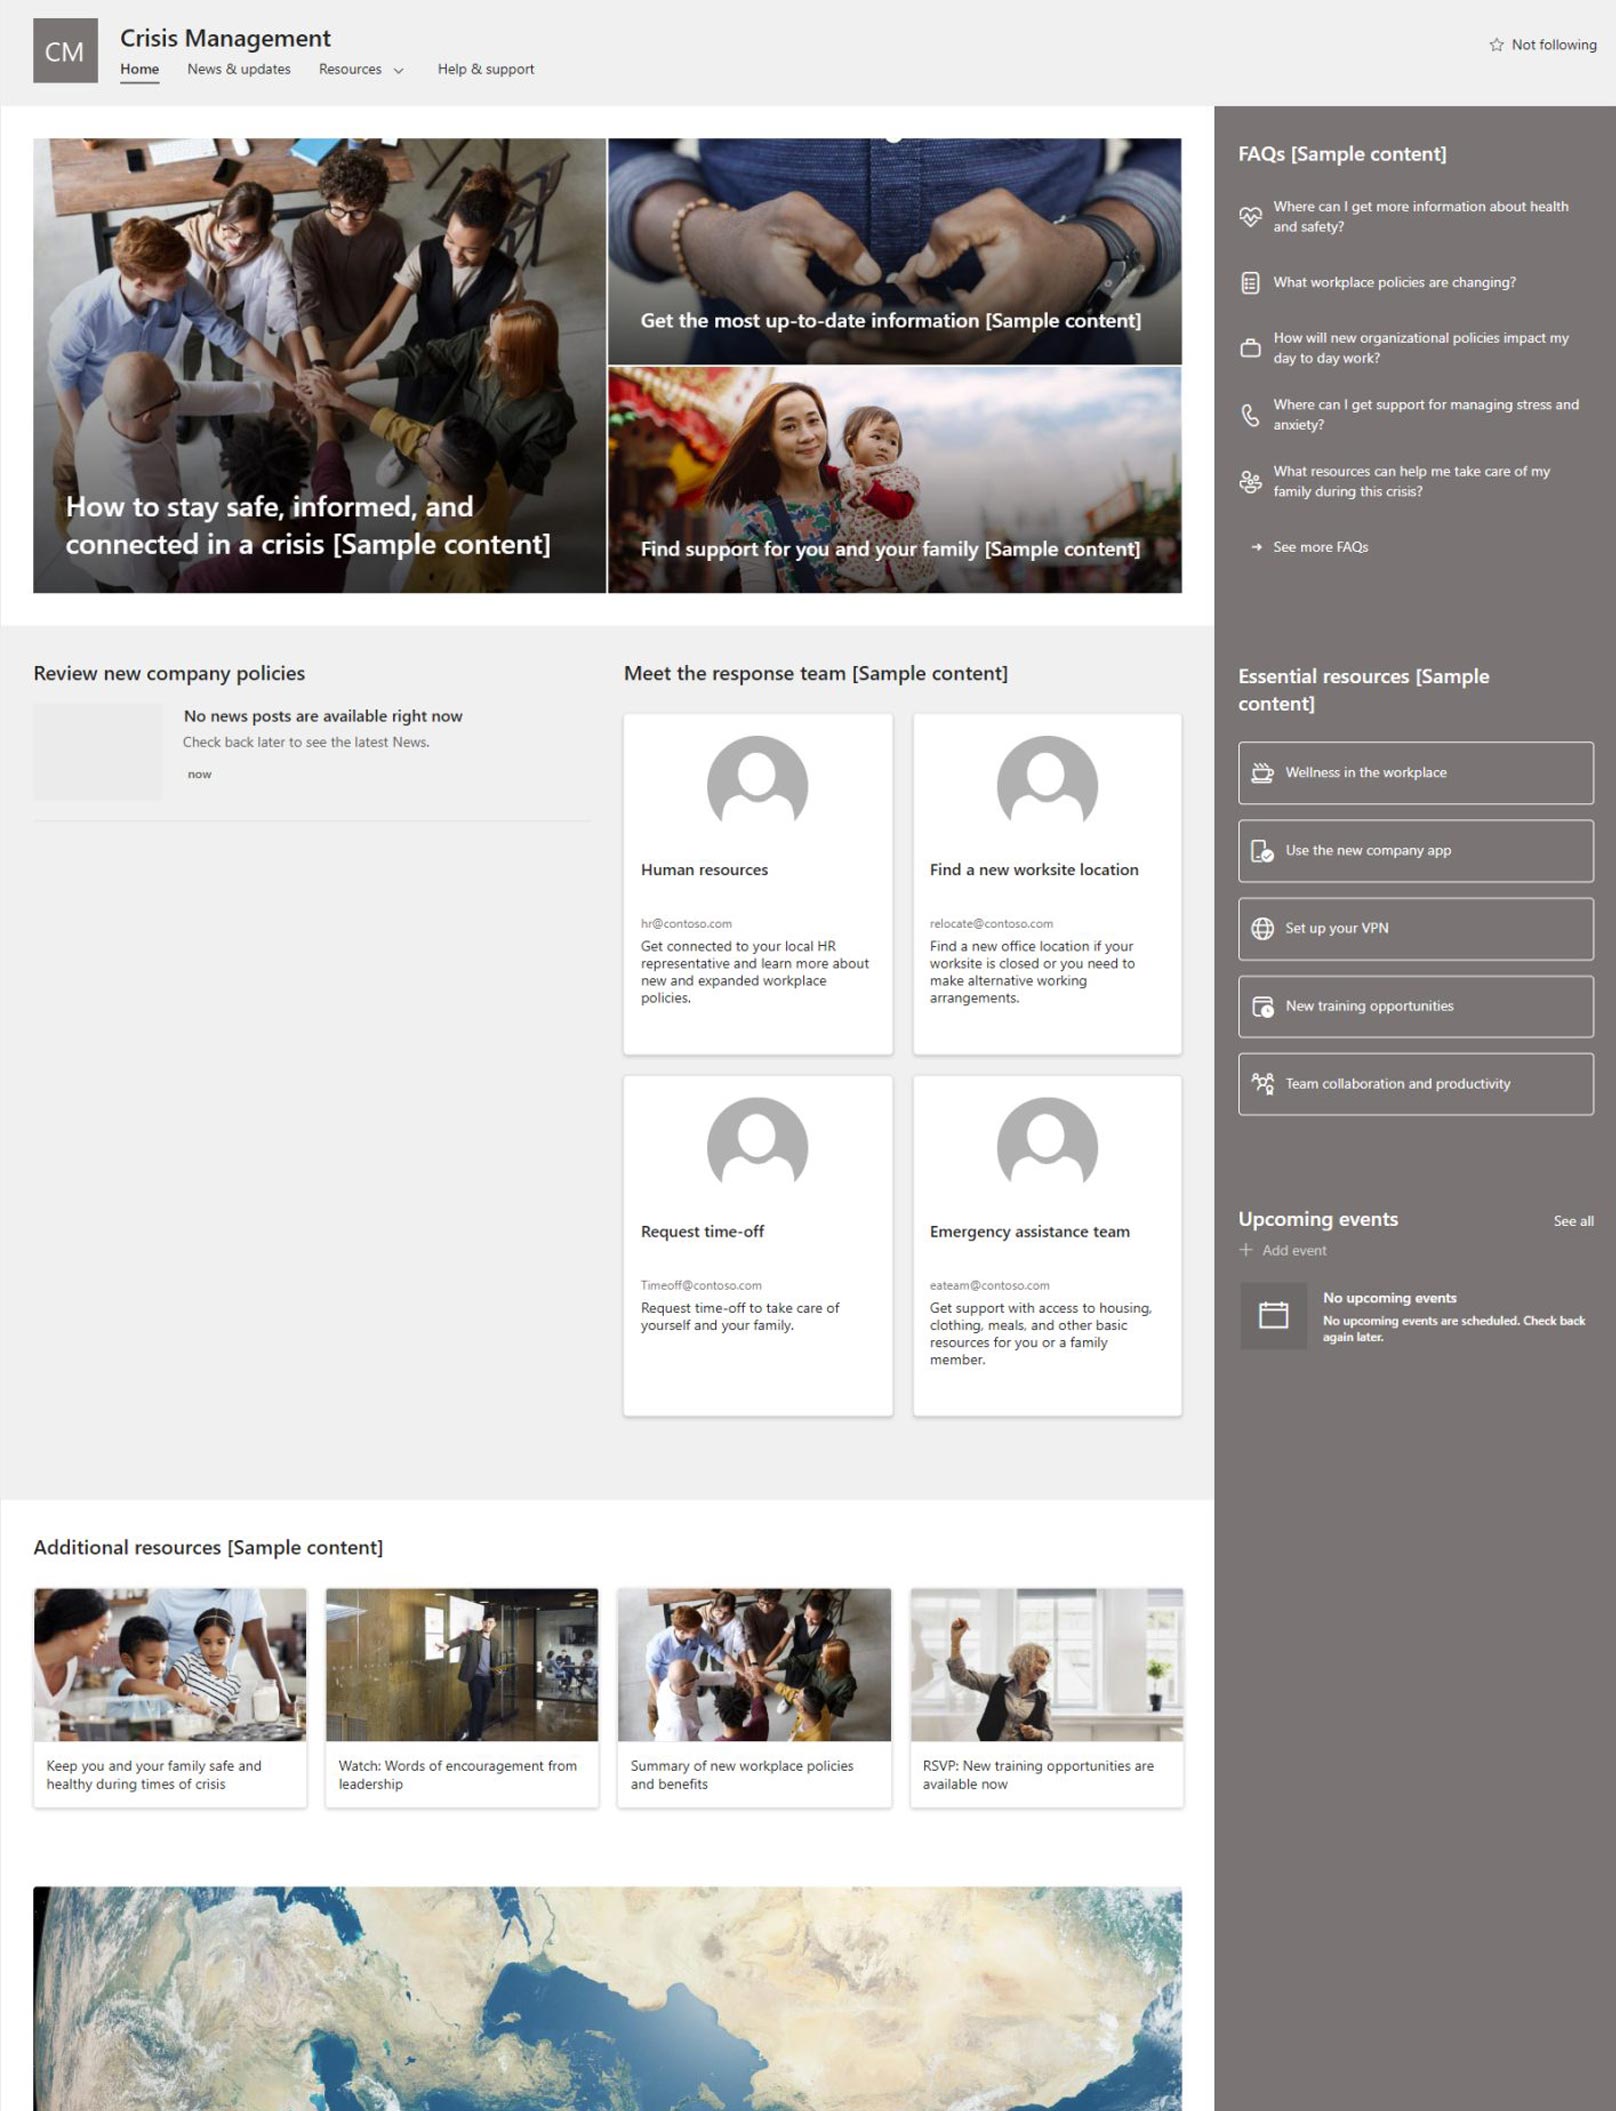
Task: Click 'No news posts are available right now'
Action: pyautogui.click(x=323, y=716)
